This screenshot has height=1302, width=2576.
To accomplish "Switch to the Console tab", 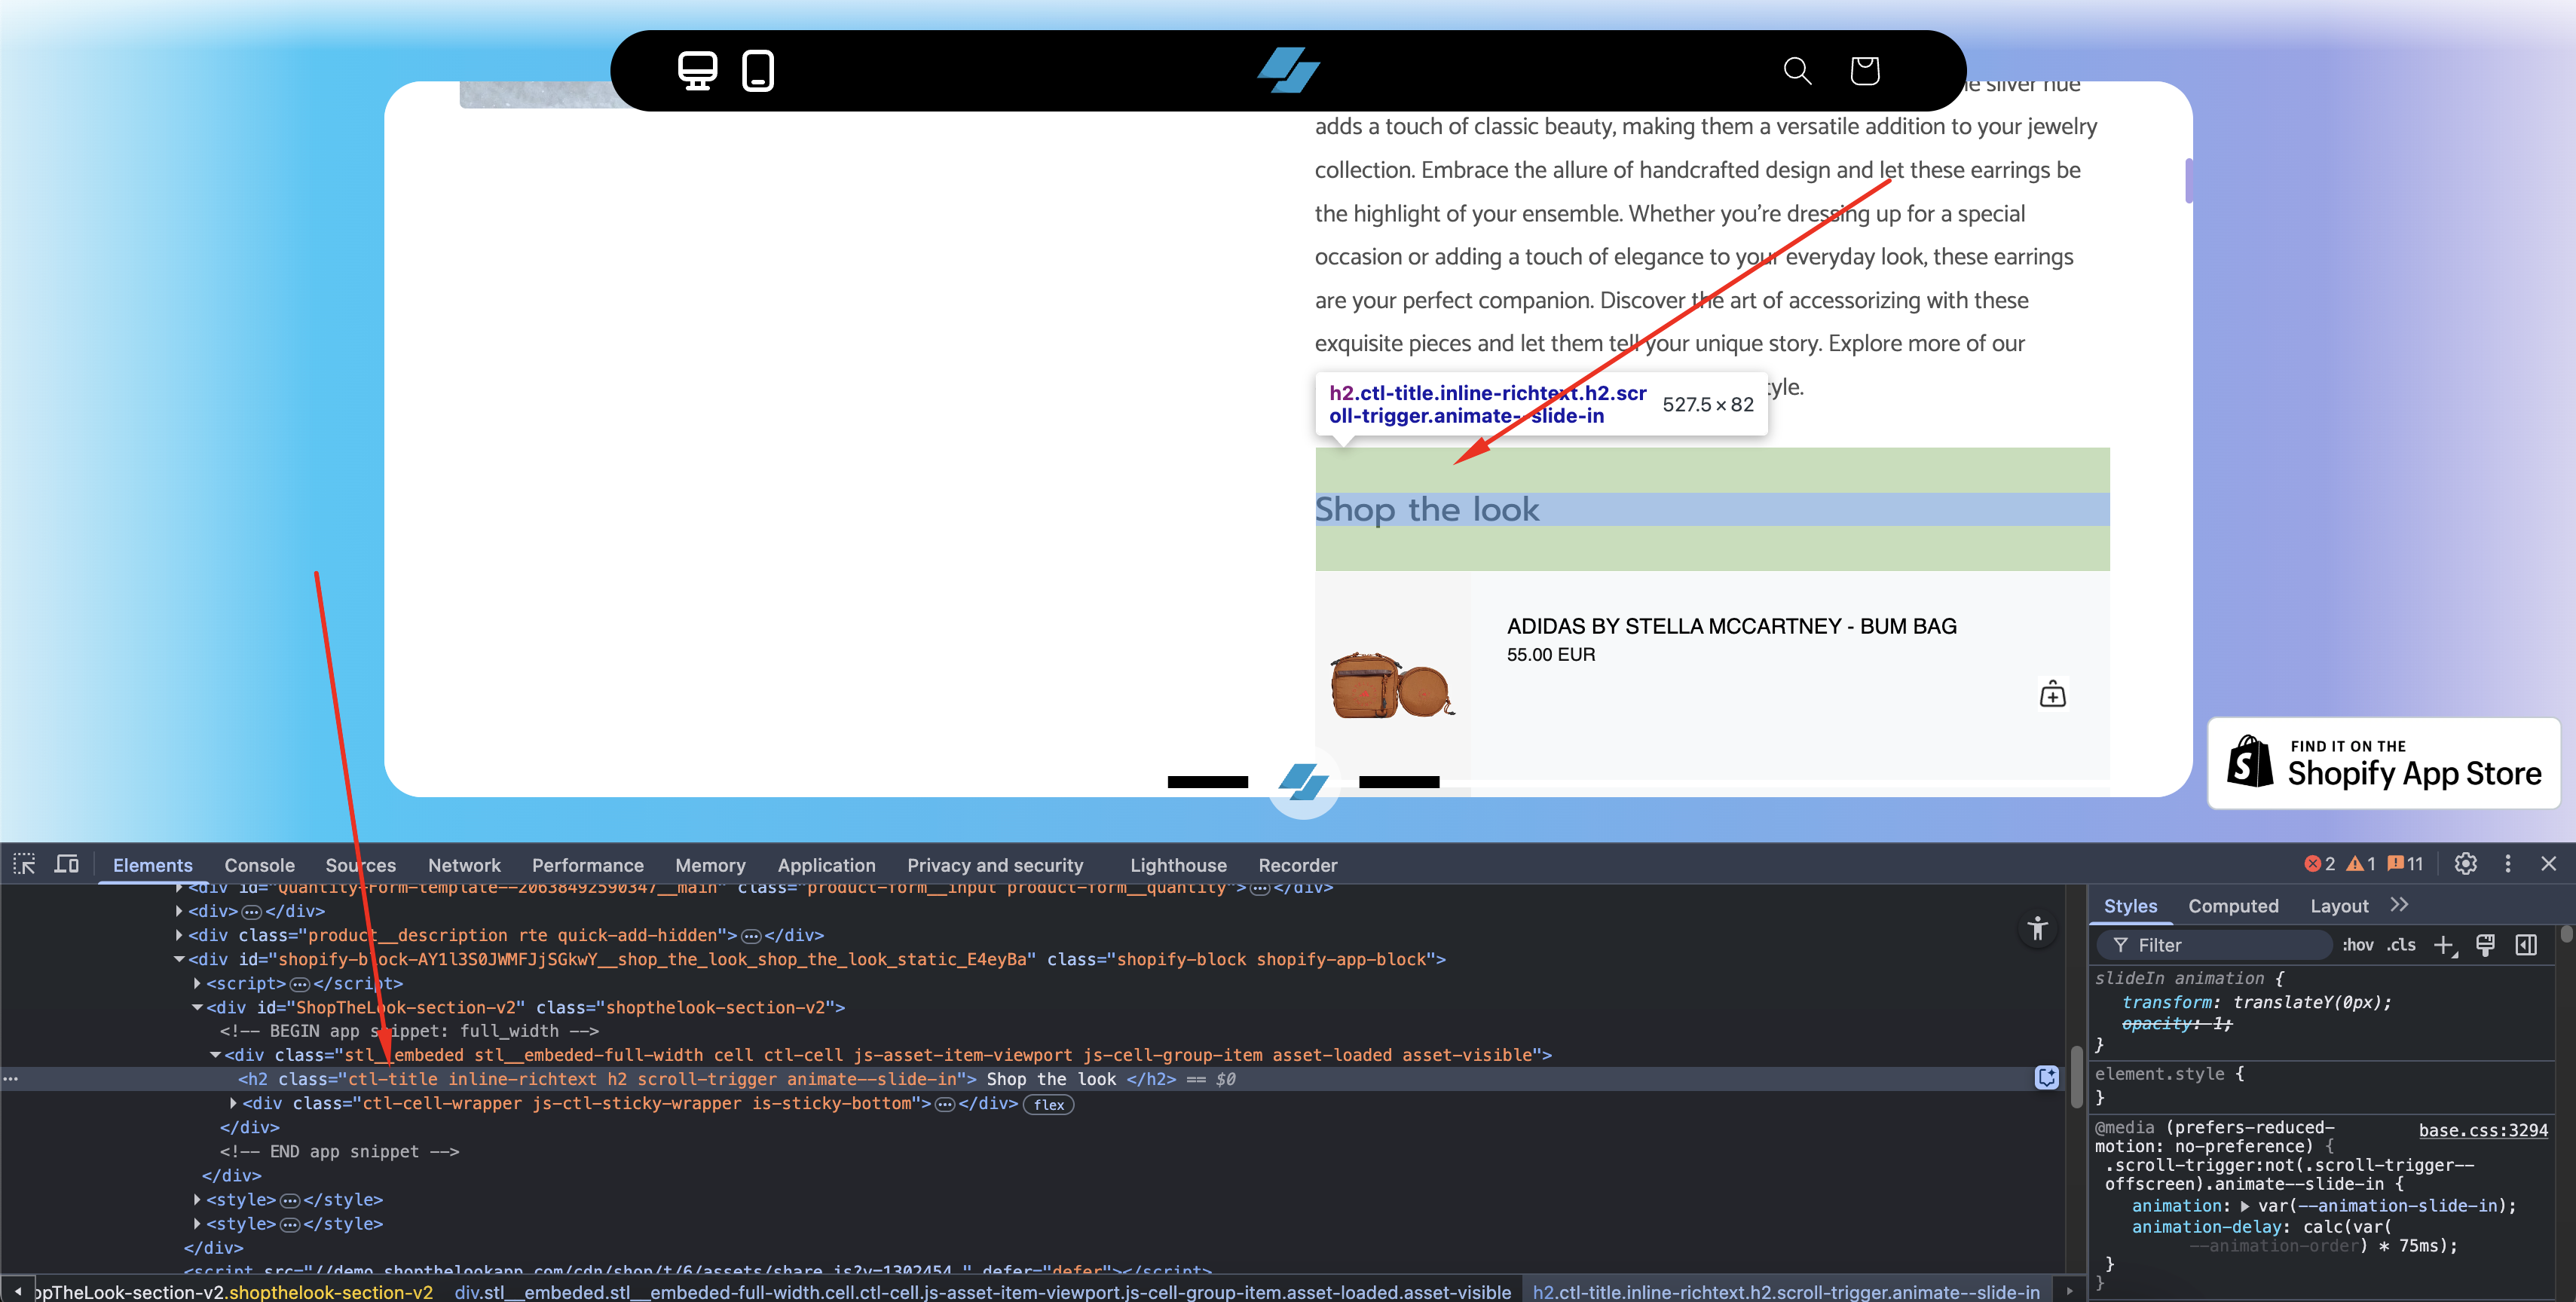I will click(x=259, y=865).
